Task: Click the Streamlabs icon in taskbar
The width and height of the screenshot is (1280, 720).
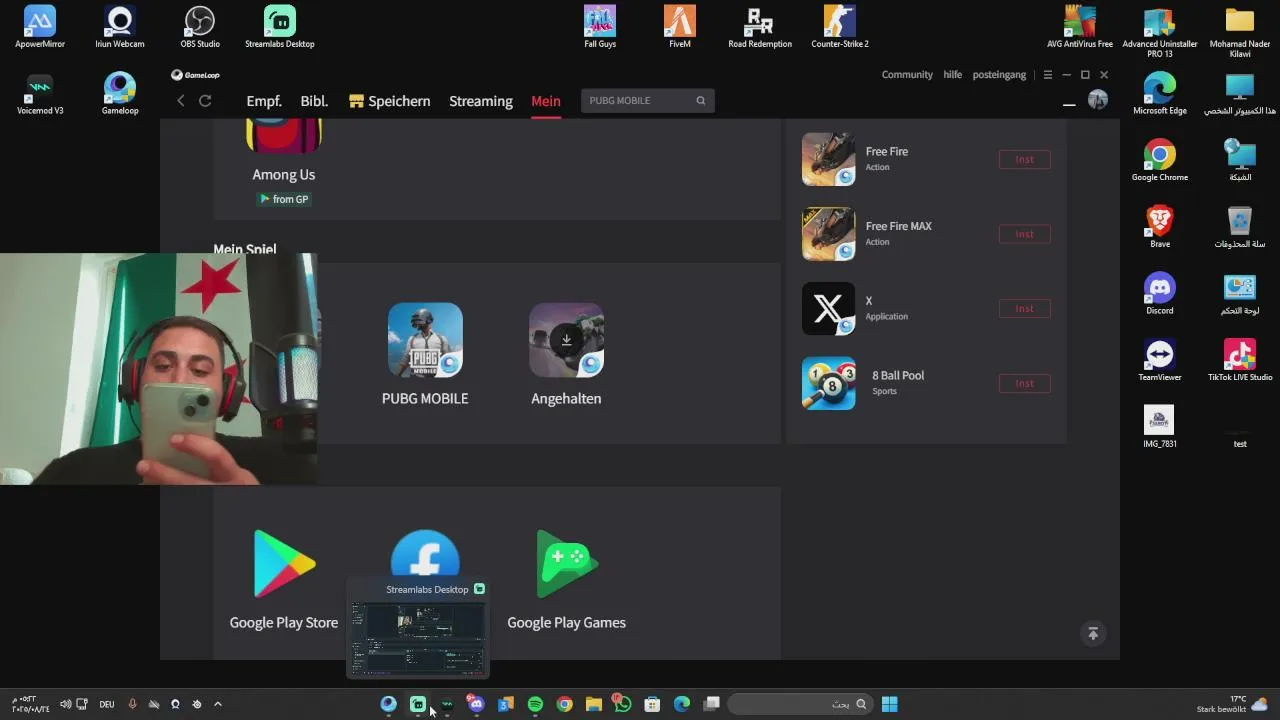Action: tap(418, 704)
